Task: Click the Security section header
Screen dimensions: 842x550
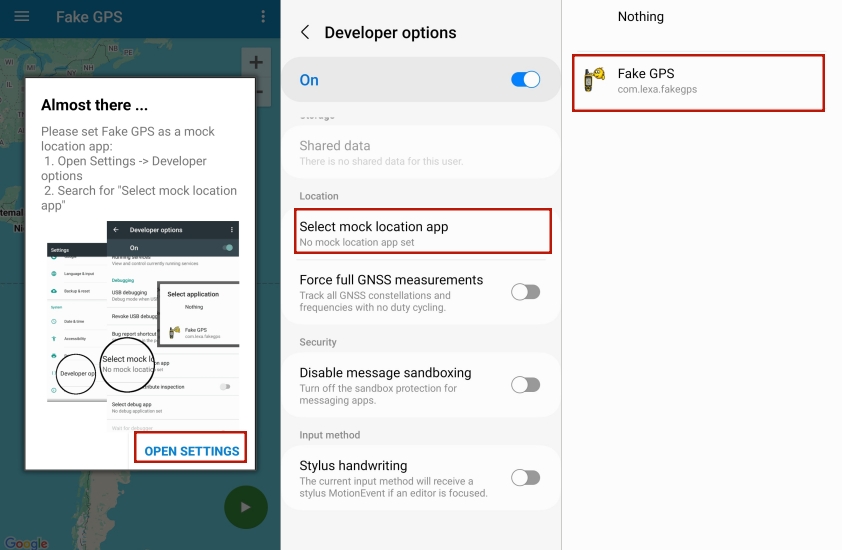Action: click(318, 342)
